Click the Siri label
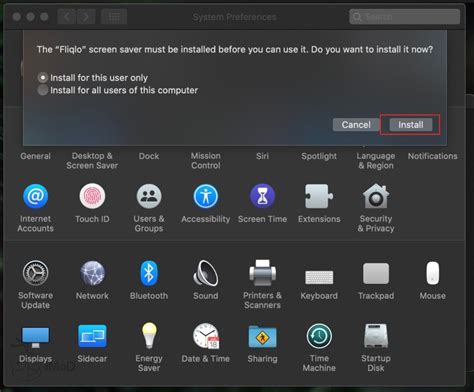This screenshot has width=474, height=392. [262, 156]
